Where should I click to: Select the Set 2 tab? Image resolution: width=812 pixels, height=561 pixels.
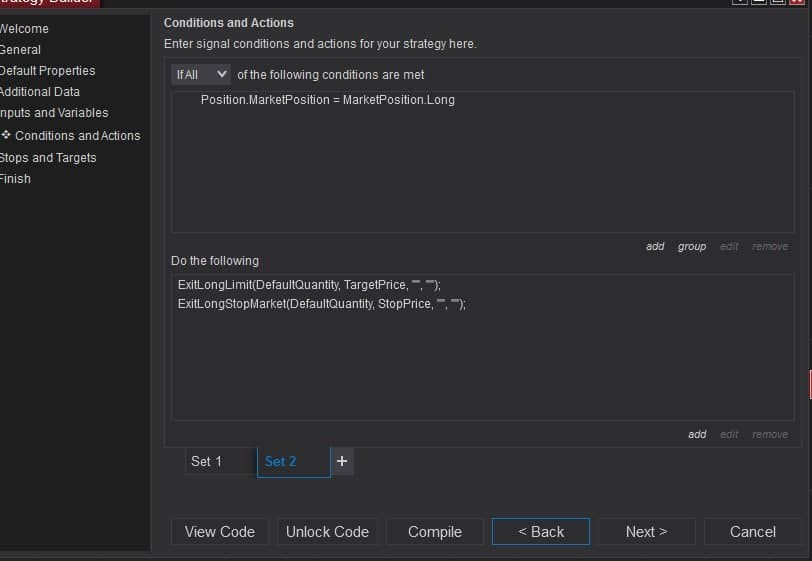[x=281, y=461]
